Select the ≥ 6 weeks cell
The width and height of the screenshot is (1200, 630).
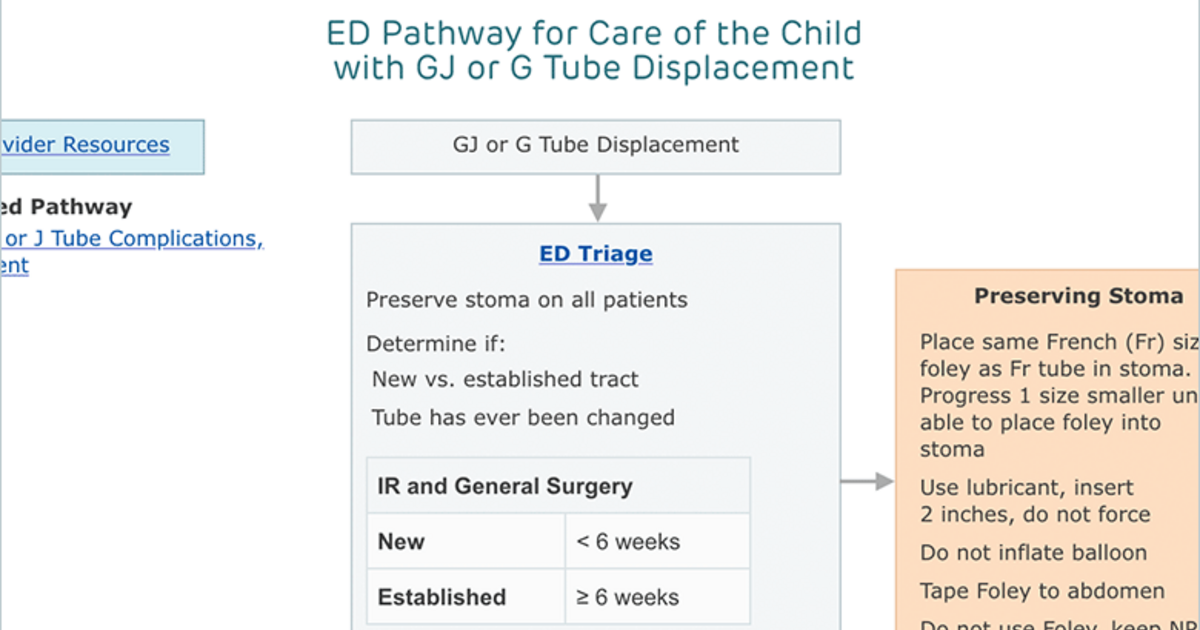[658, 597]
